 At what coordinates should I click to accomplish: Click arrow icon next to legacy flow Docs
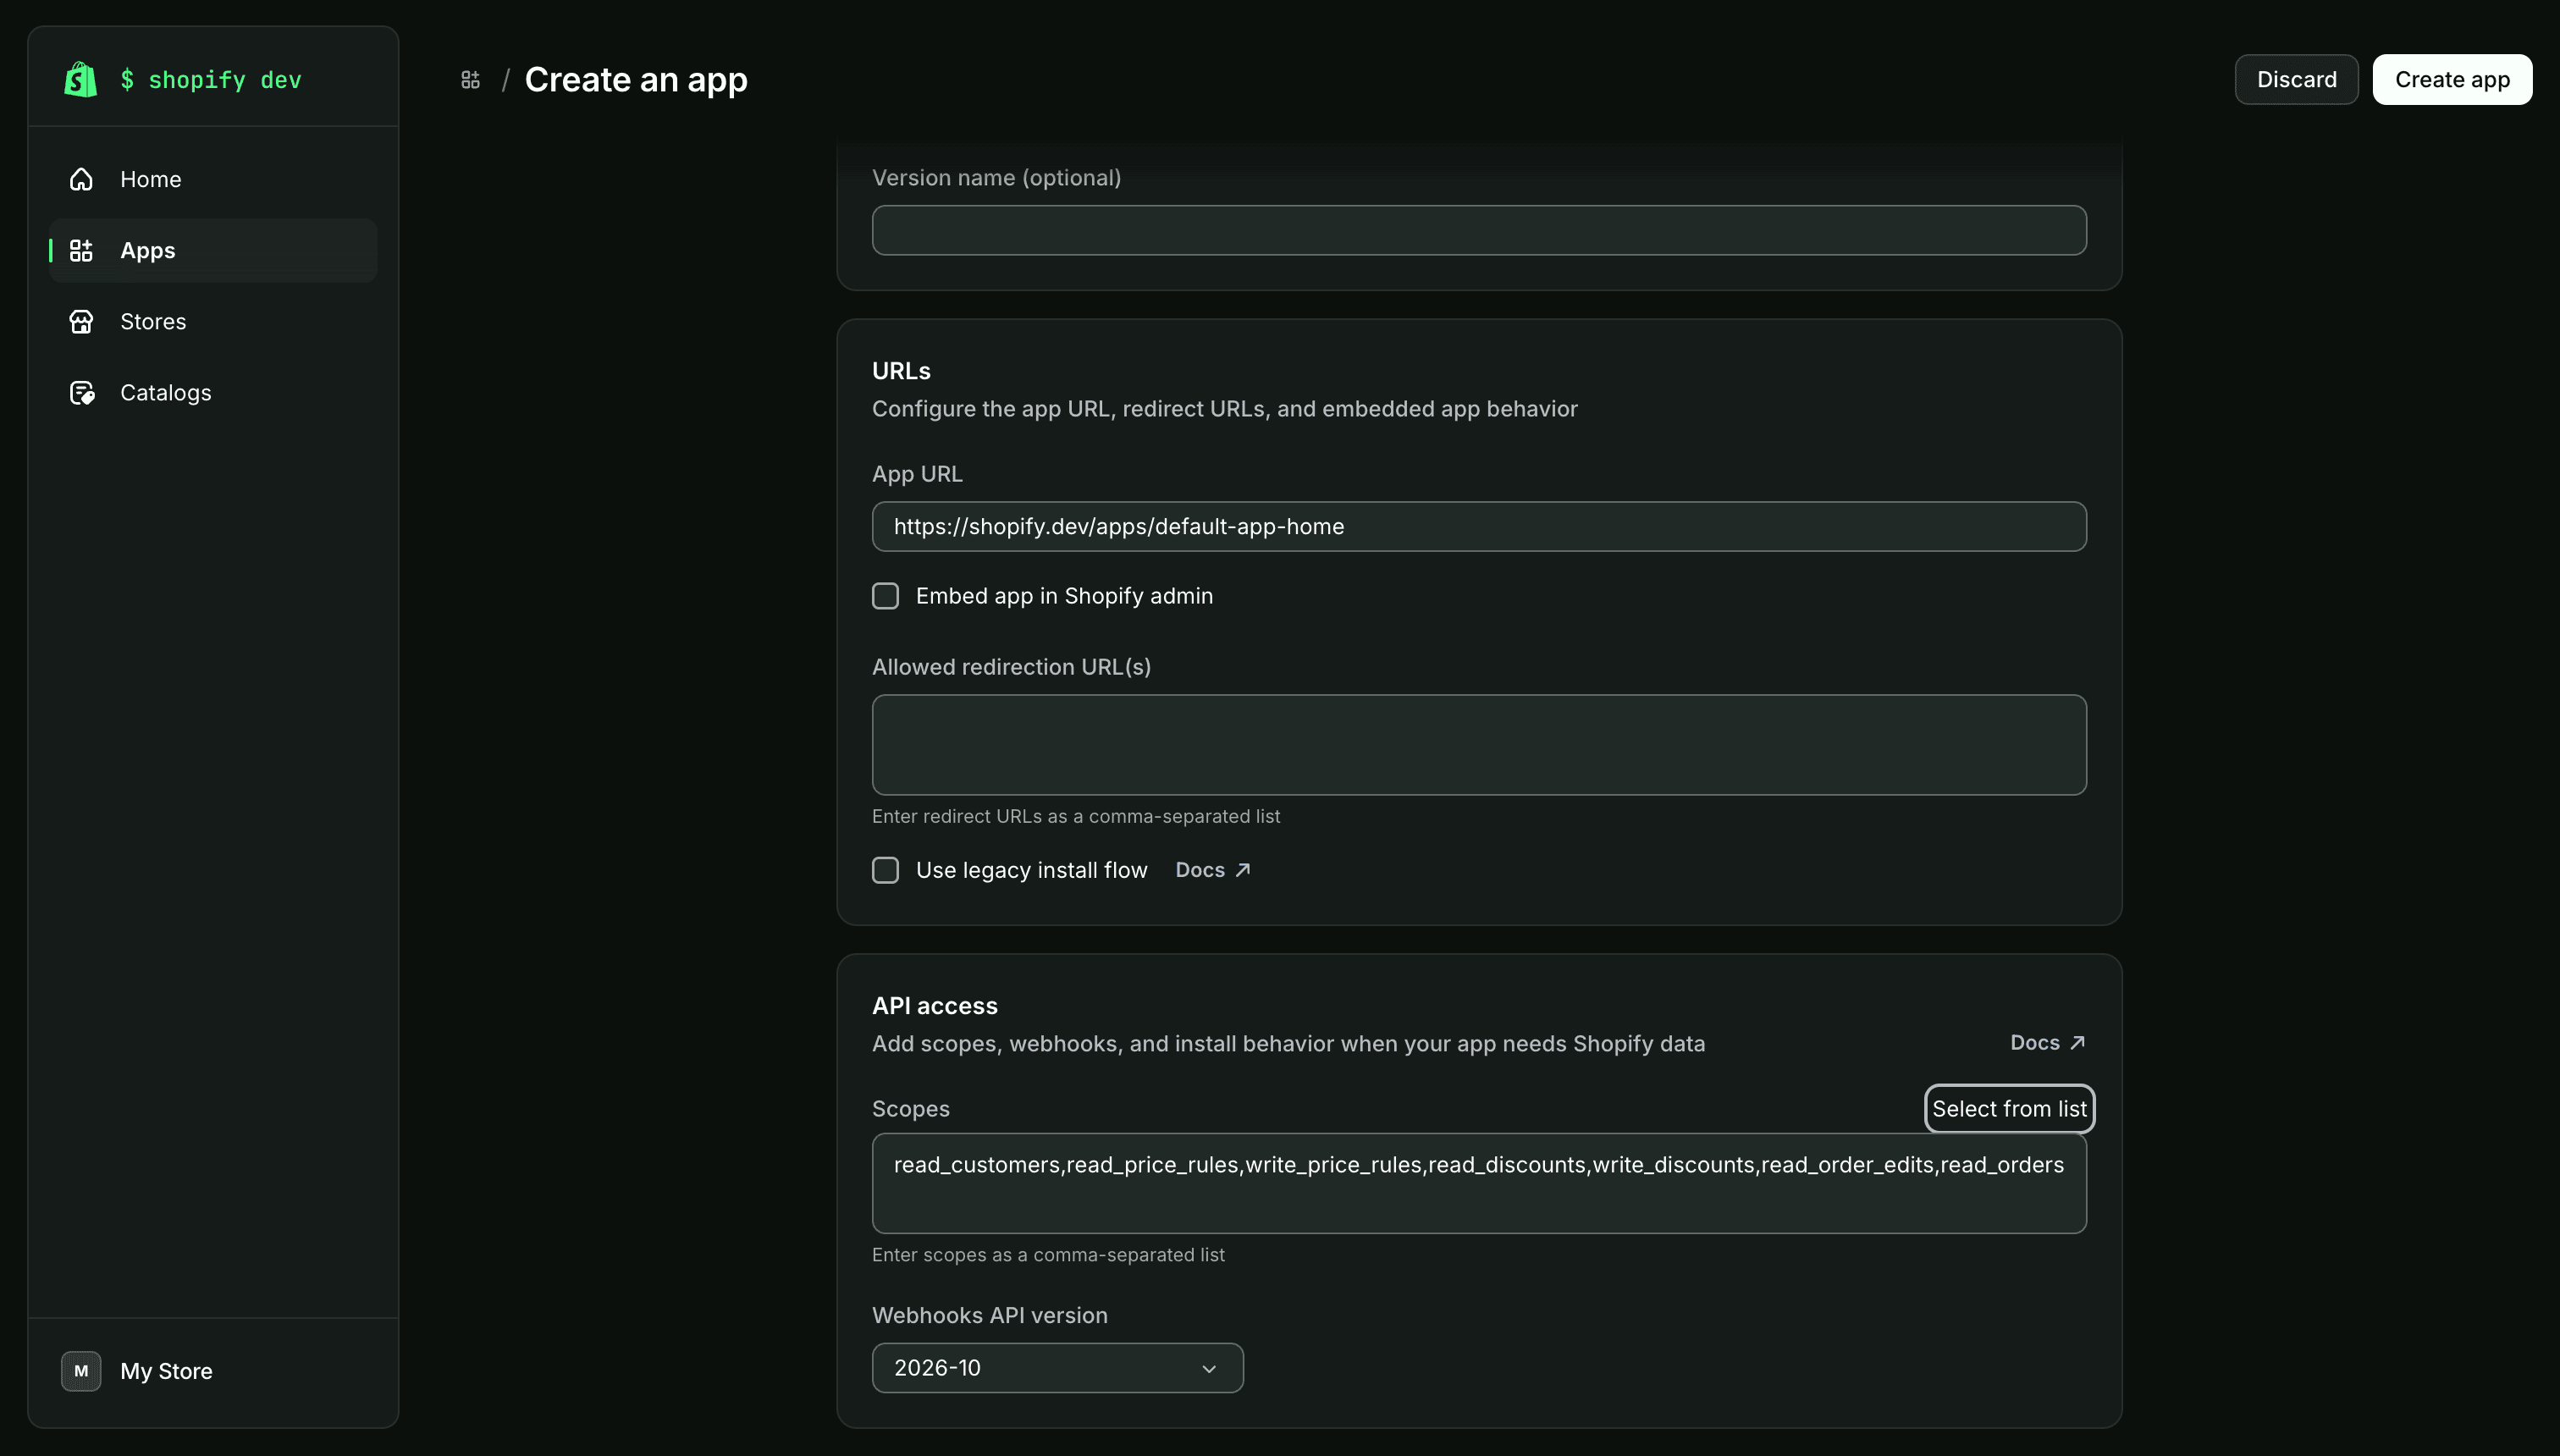click(x=1243, y=870)
